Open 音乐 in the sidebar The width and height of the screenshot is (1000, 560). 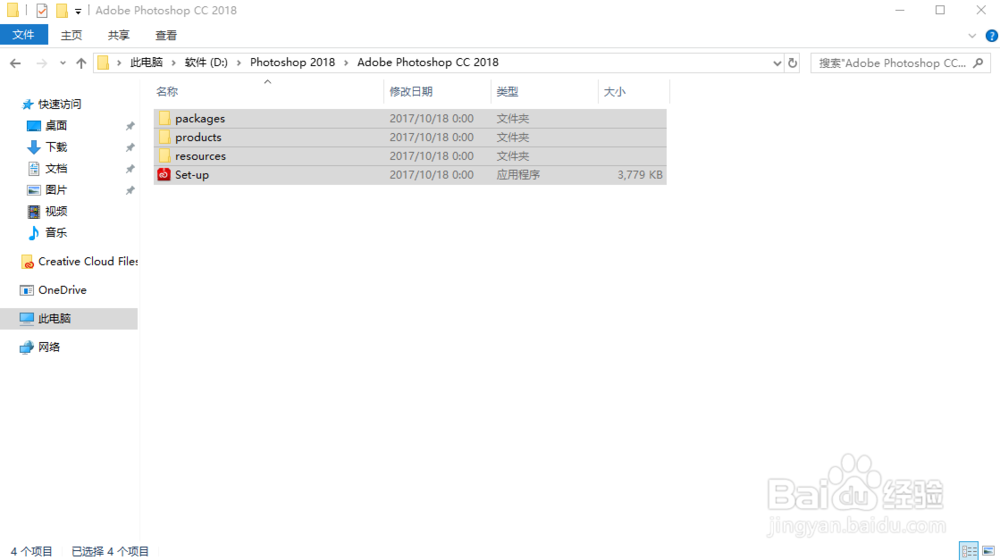click(56, 233)
